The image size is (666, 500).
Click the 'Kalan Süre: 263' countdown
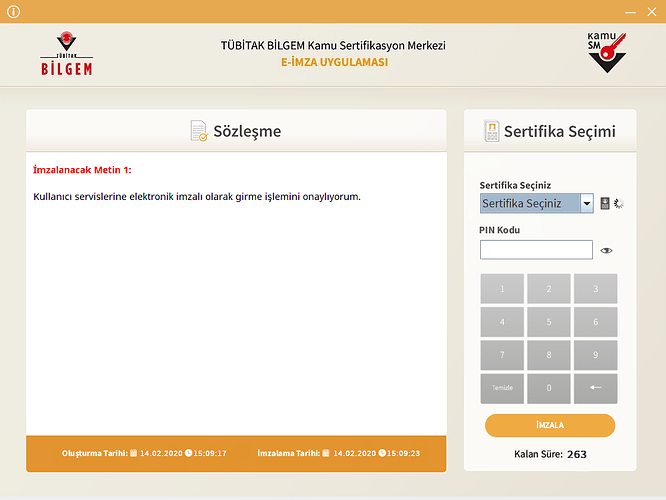[x=550, y=454]
